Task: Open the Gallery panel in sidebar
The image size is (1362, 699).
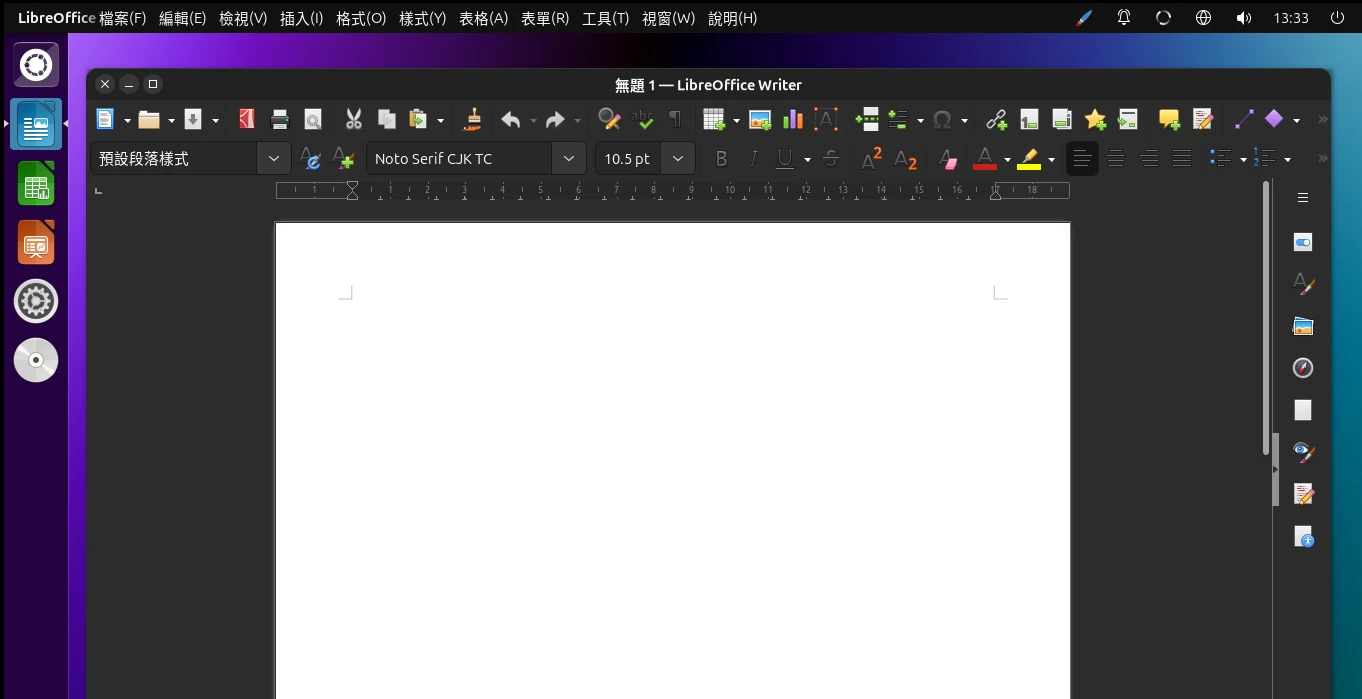Action: coord(1302,326)
